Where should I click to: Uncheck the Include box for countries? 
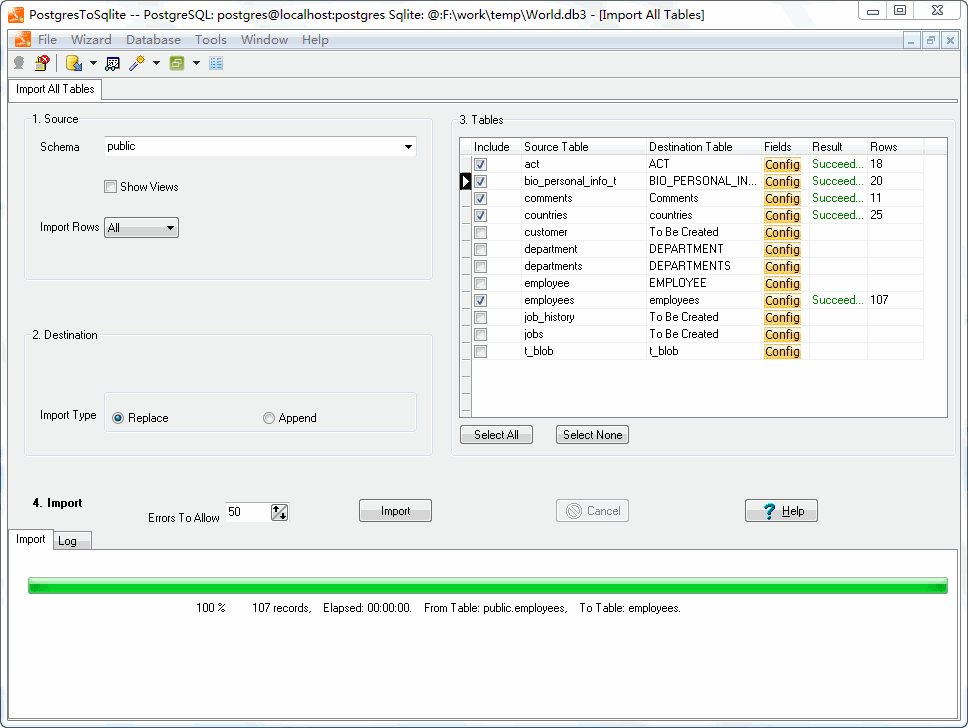(x=480, y=215)
